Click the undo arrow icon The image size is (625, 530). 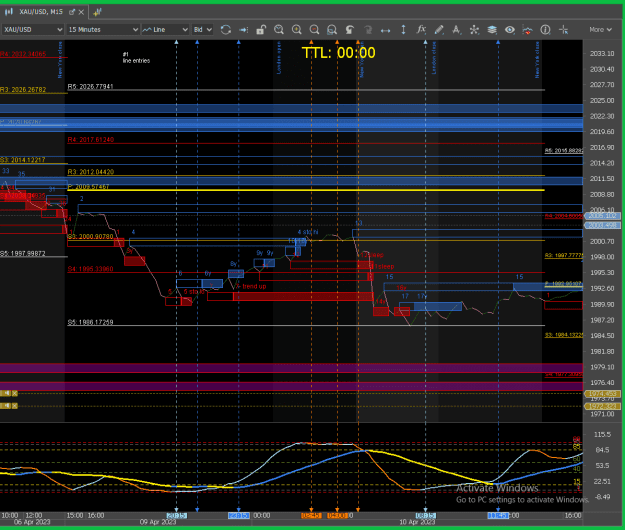pos(350,29)
